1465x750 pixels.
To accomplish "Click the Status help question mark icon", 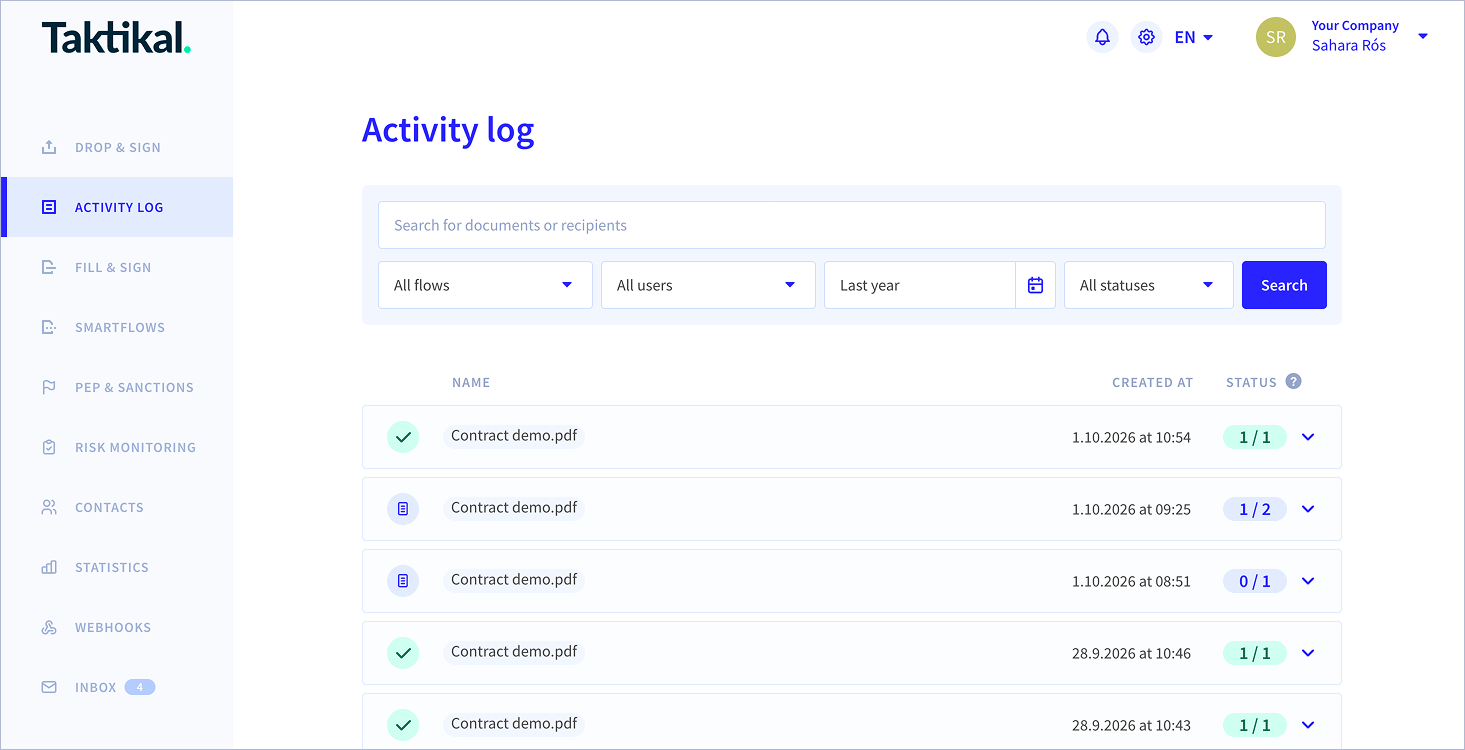I will (x=1293, y=381).
